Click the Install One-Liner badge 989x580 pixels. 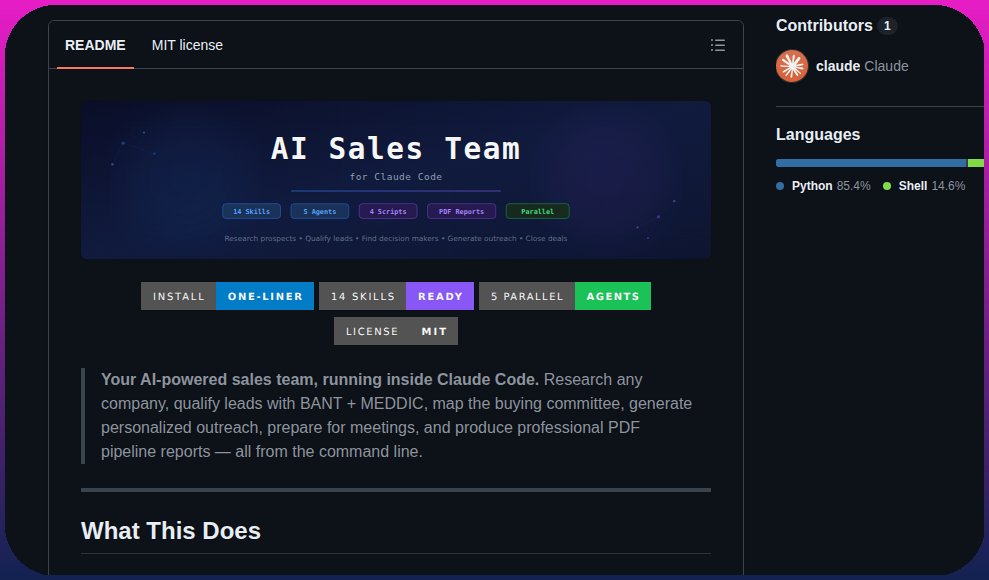coord(227,296)
